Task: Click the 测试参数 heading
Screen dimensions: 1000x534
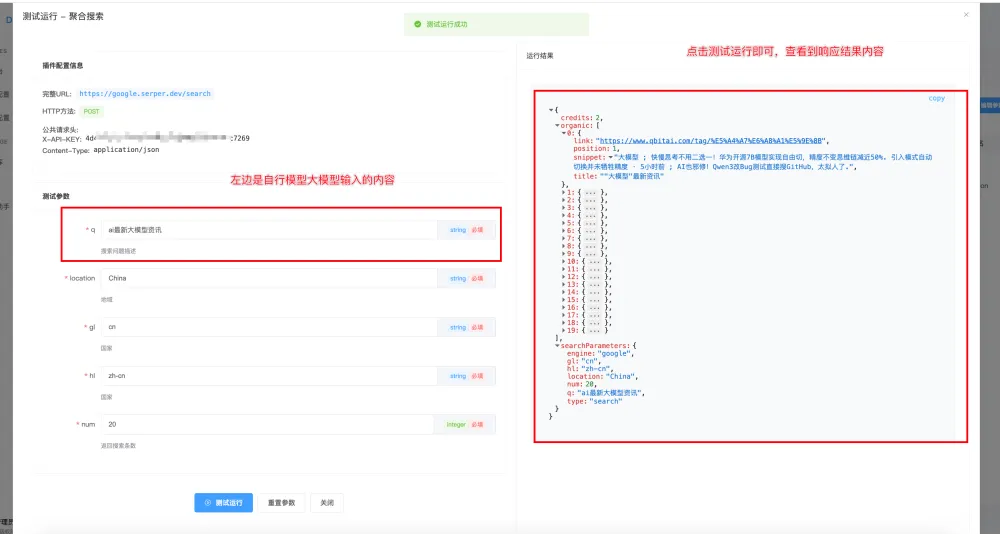Action: pos(55,196)
